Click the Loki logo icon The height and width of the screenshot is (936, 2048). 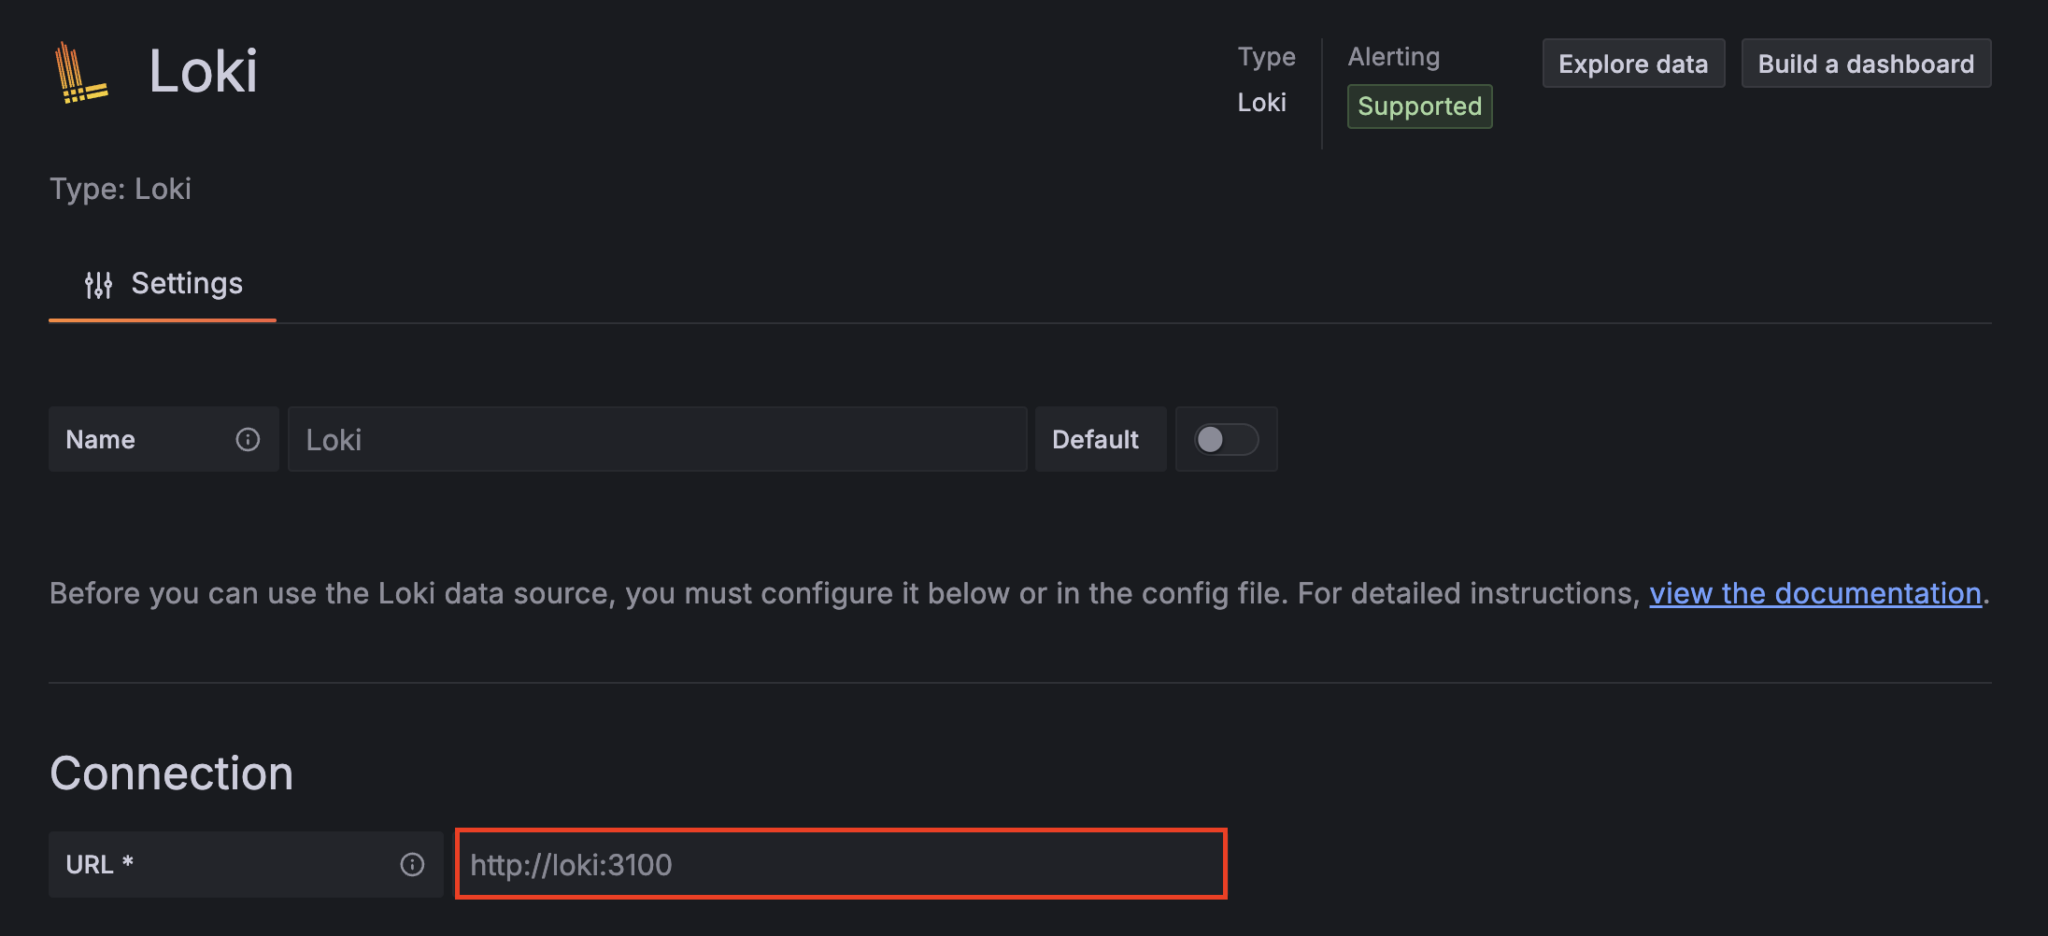79,73
